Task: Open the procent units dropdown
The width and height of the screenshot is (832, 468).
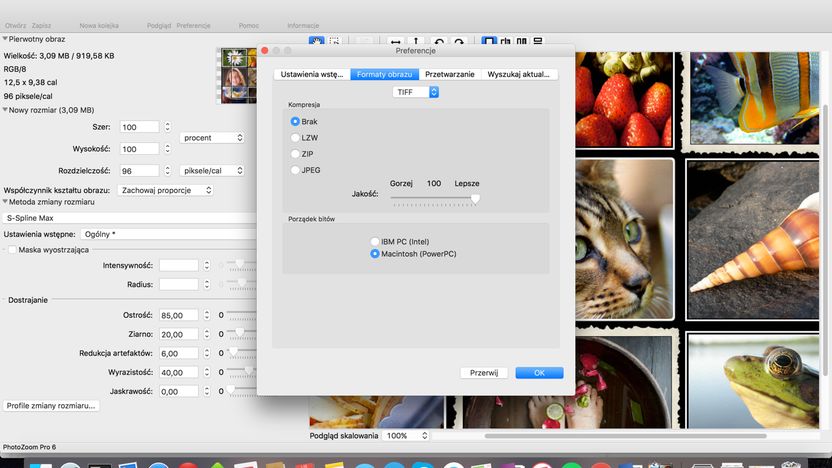Action: [212, 137]
